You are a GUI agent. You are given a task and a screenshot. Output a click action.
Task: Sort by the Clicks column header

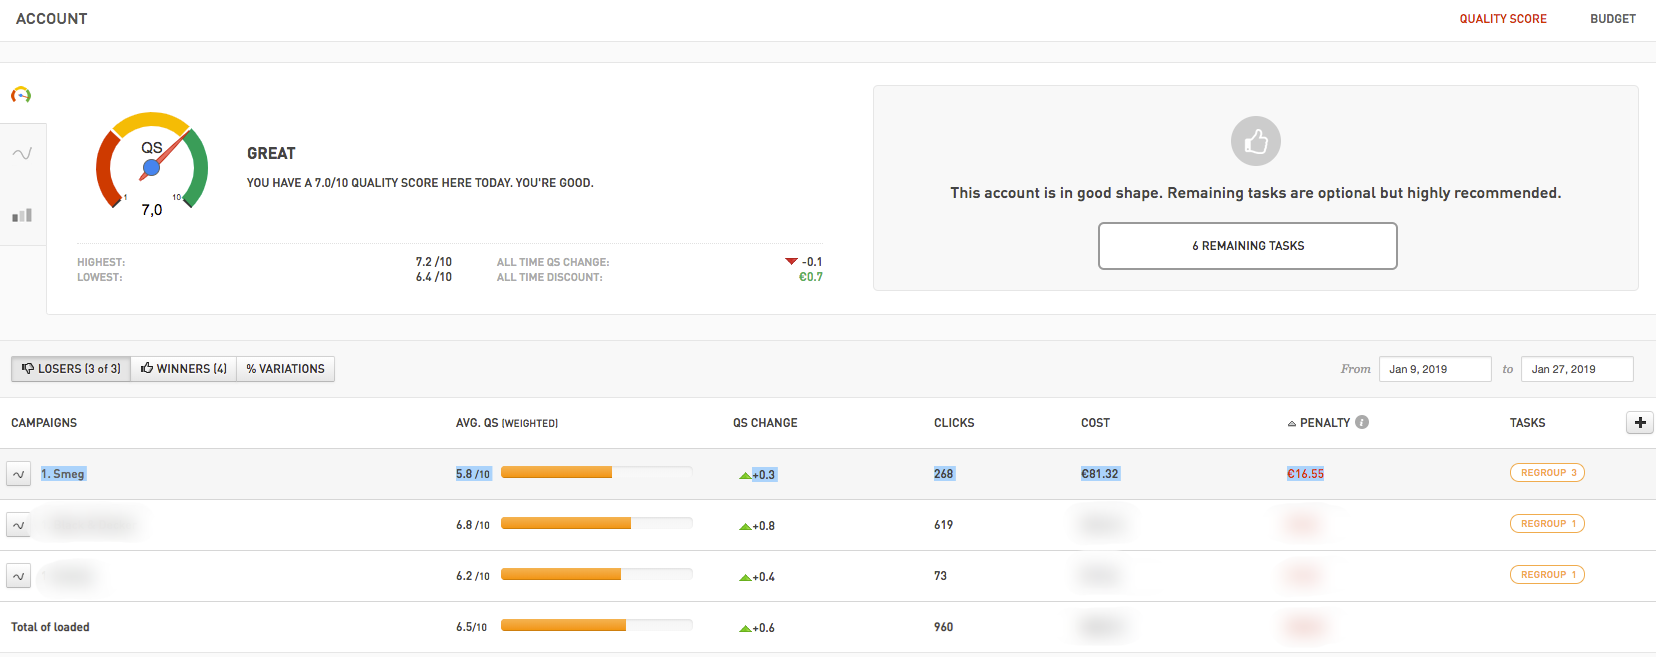click(x=954, y=423)
